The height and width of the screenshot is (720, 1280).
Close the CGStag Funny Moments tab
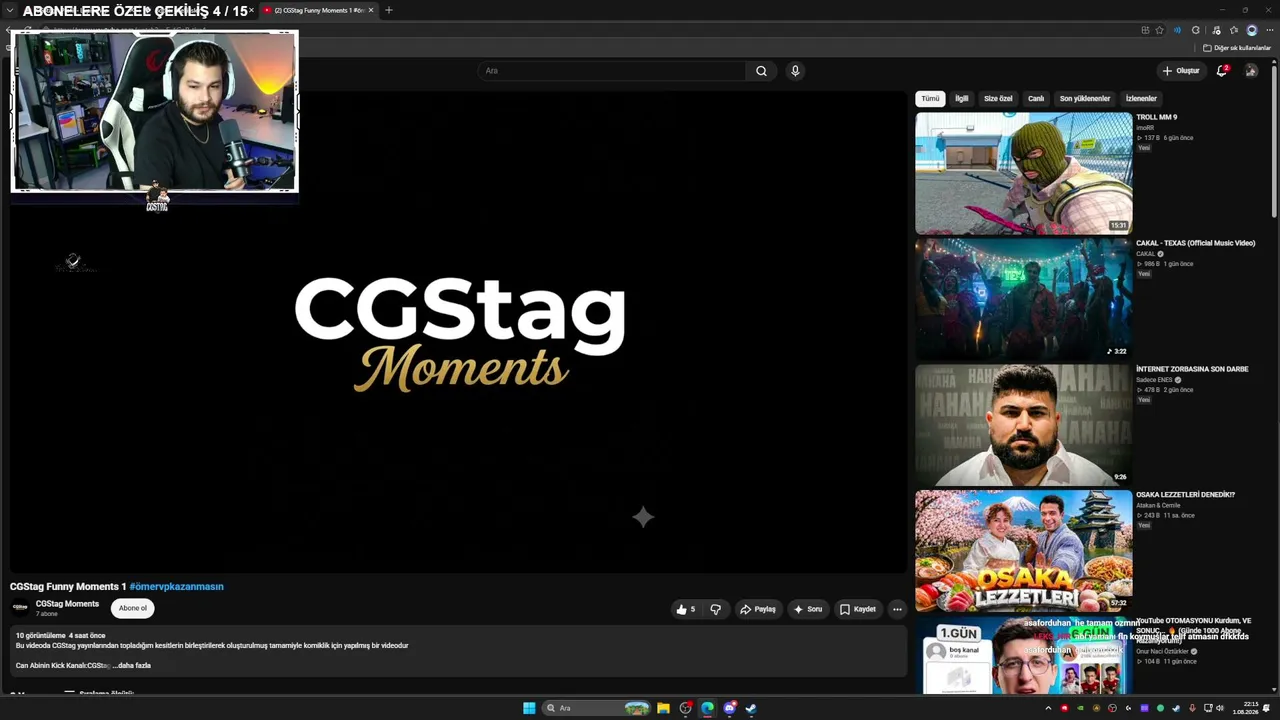click(371, 10)
